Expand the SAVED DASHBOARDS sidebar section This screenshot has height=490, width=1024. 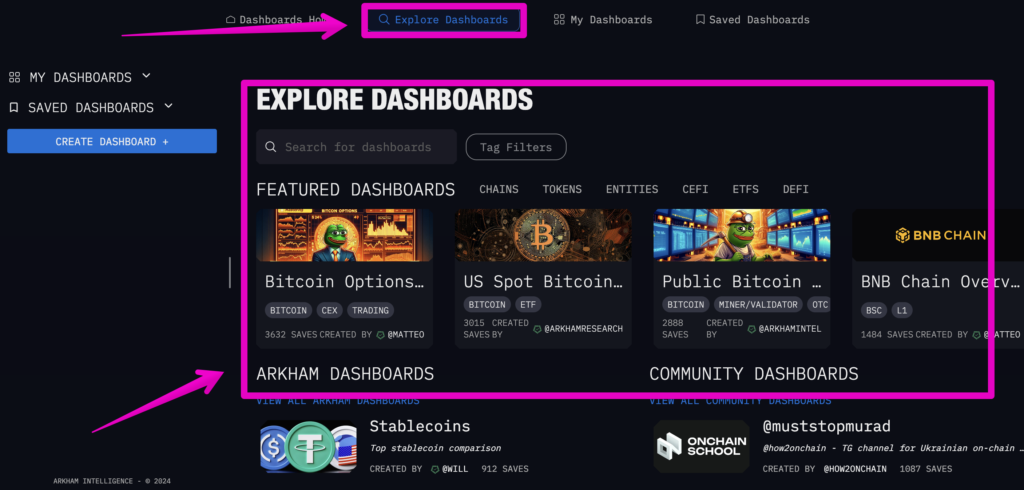pyautogui.click(x=168, y=106)
